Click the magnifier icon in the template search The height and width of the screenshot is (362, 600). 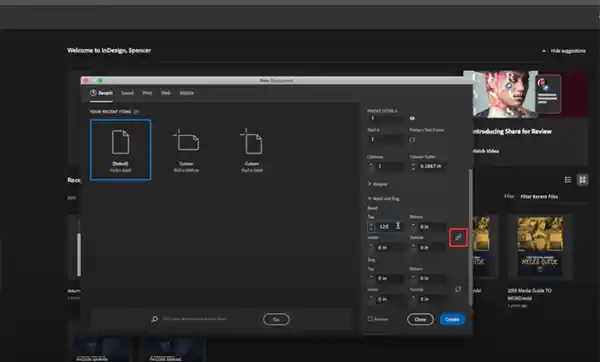click(x=154, y=319)
